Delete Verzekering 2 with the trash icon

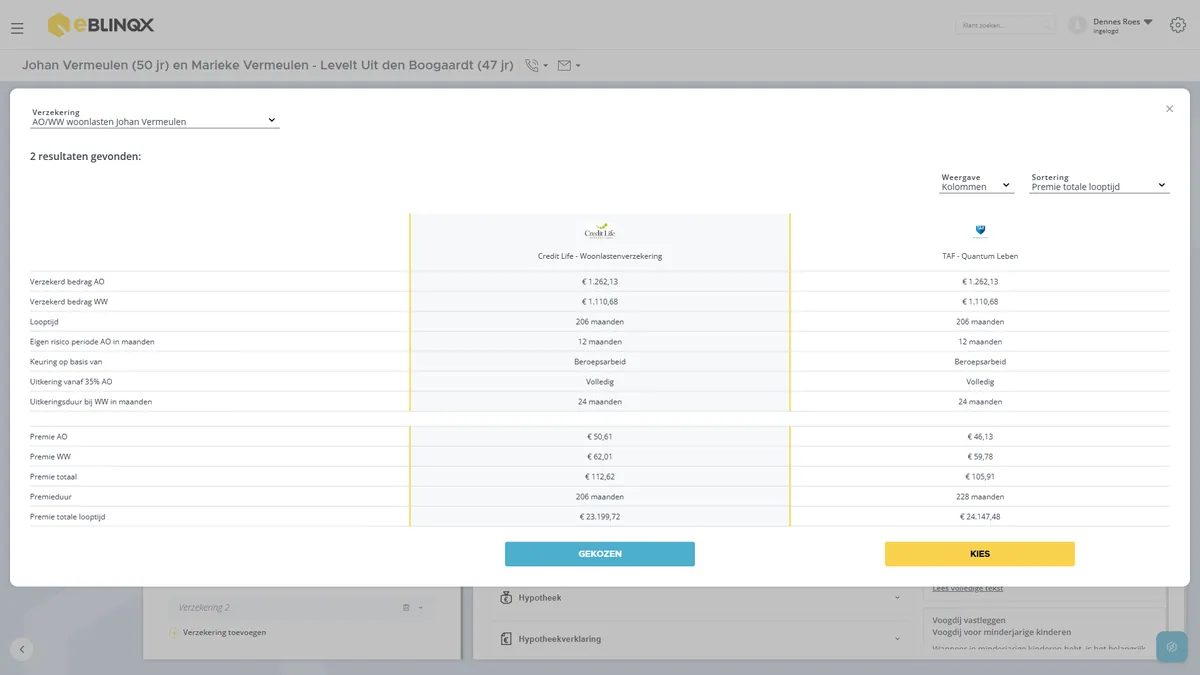point(406,607)
